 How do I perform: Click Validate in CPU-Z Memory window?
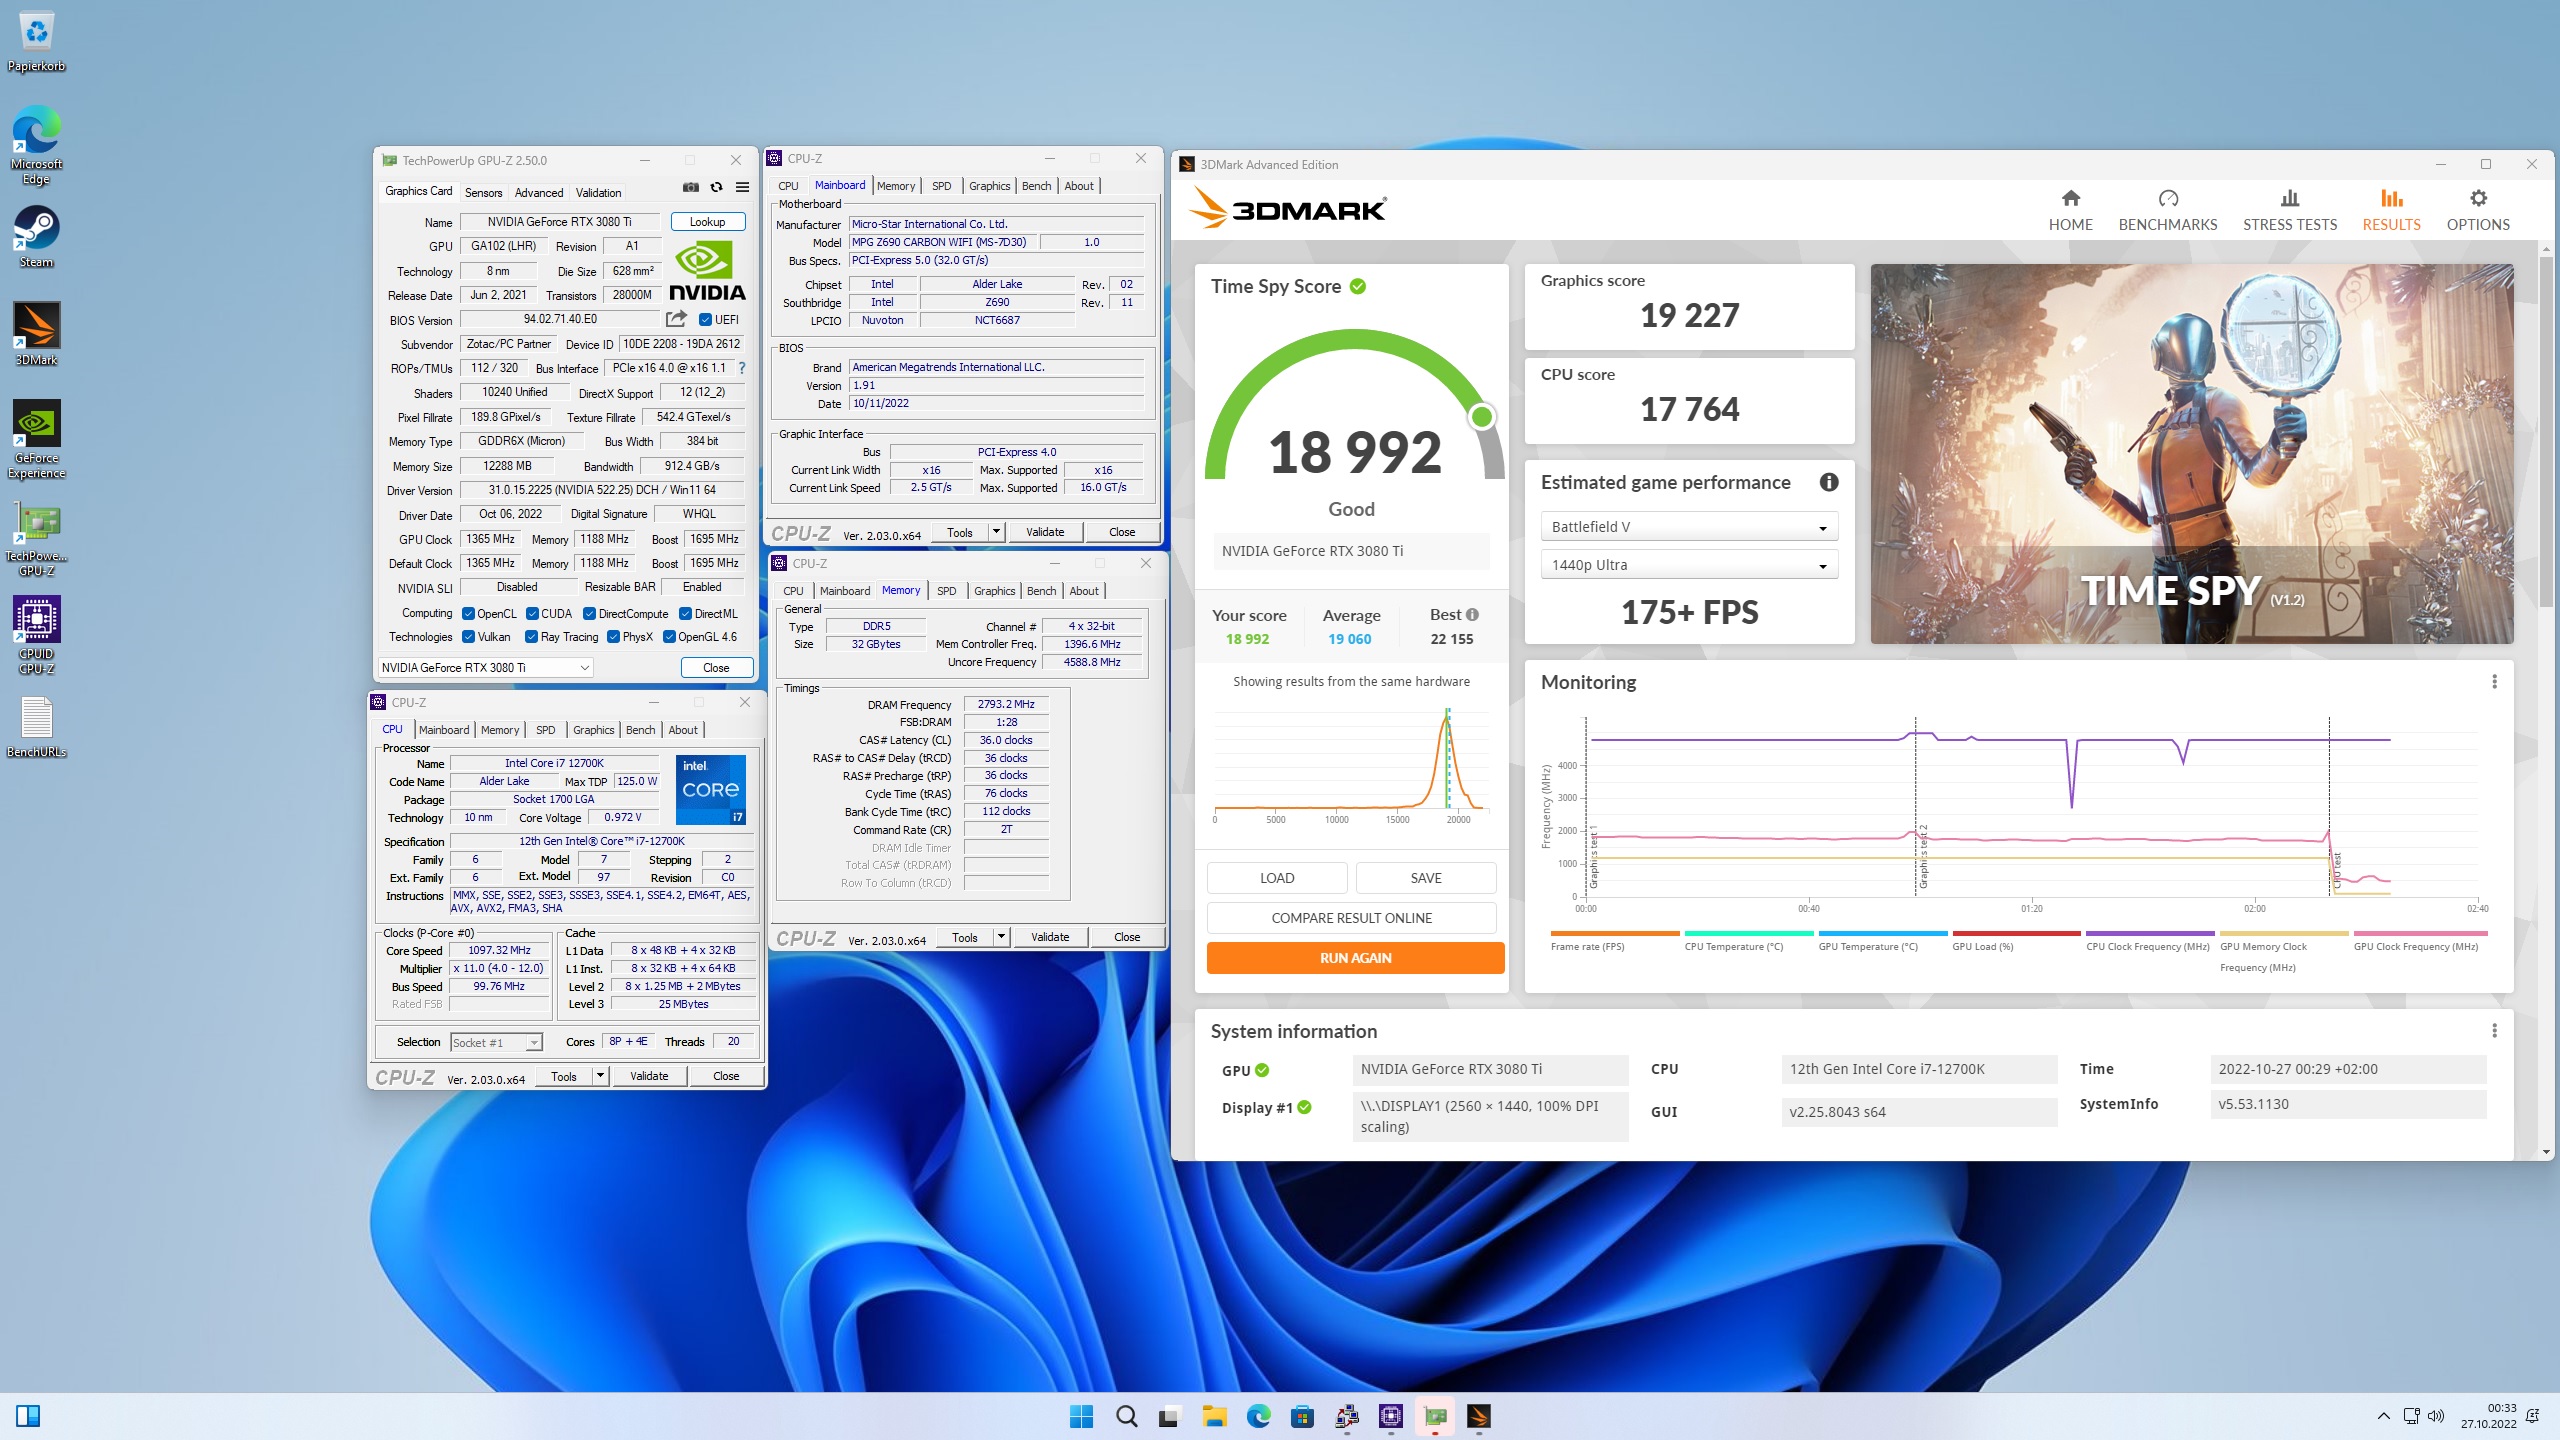tap(1050, 937)
